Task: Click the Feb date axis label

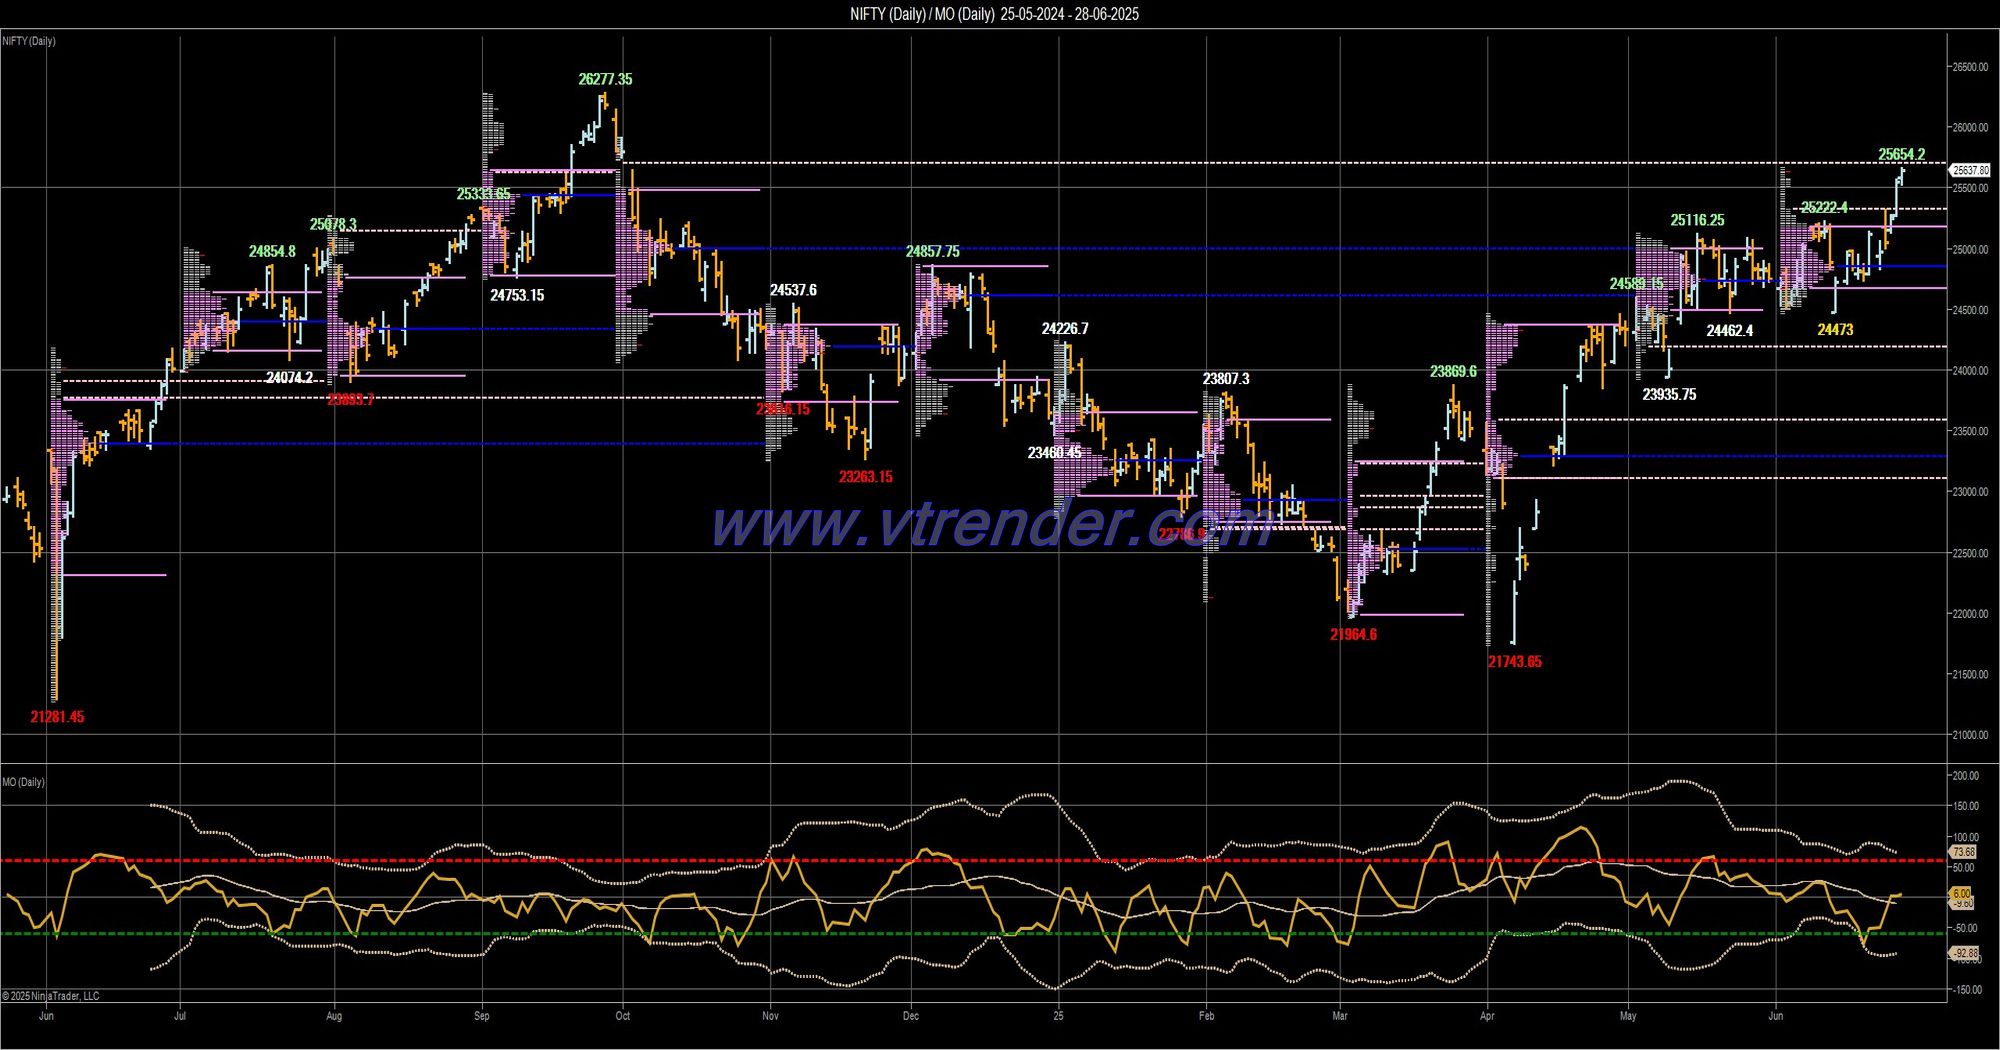Action: pos(1206,1016)
